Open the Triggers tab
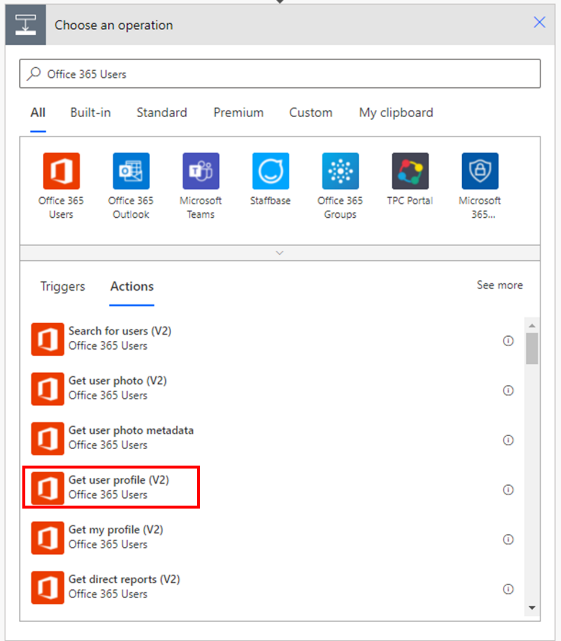The image size is (561, 641). pos(63,286)
